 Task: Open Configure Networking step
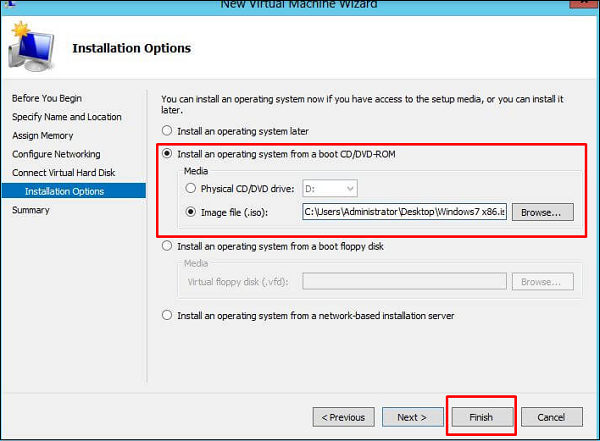tap(56, 154)
